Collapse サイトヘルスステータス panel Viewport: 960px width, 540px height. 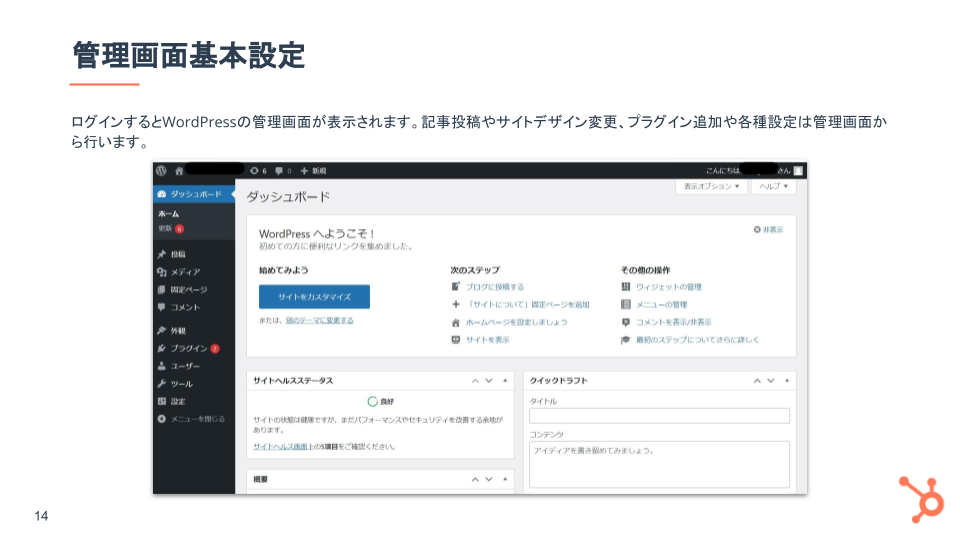pyautogui.click(x=505, y=381)
